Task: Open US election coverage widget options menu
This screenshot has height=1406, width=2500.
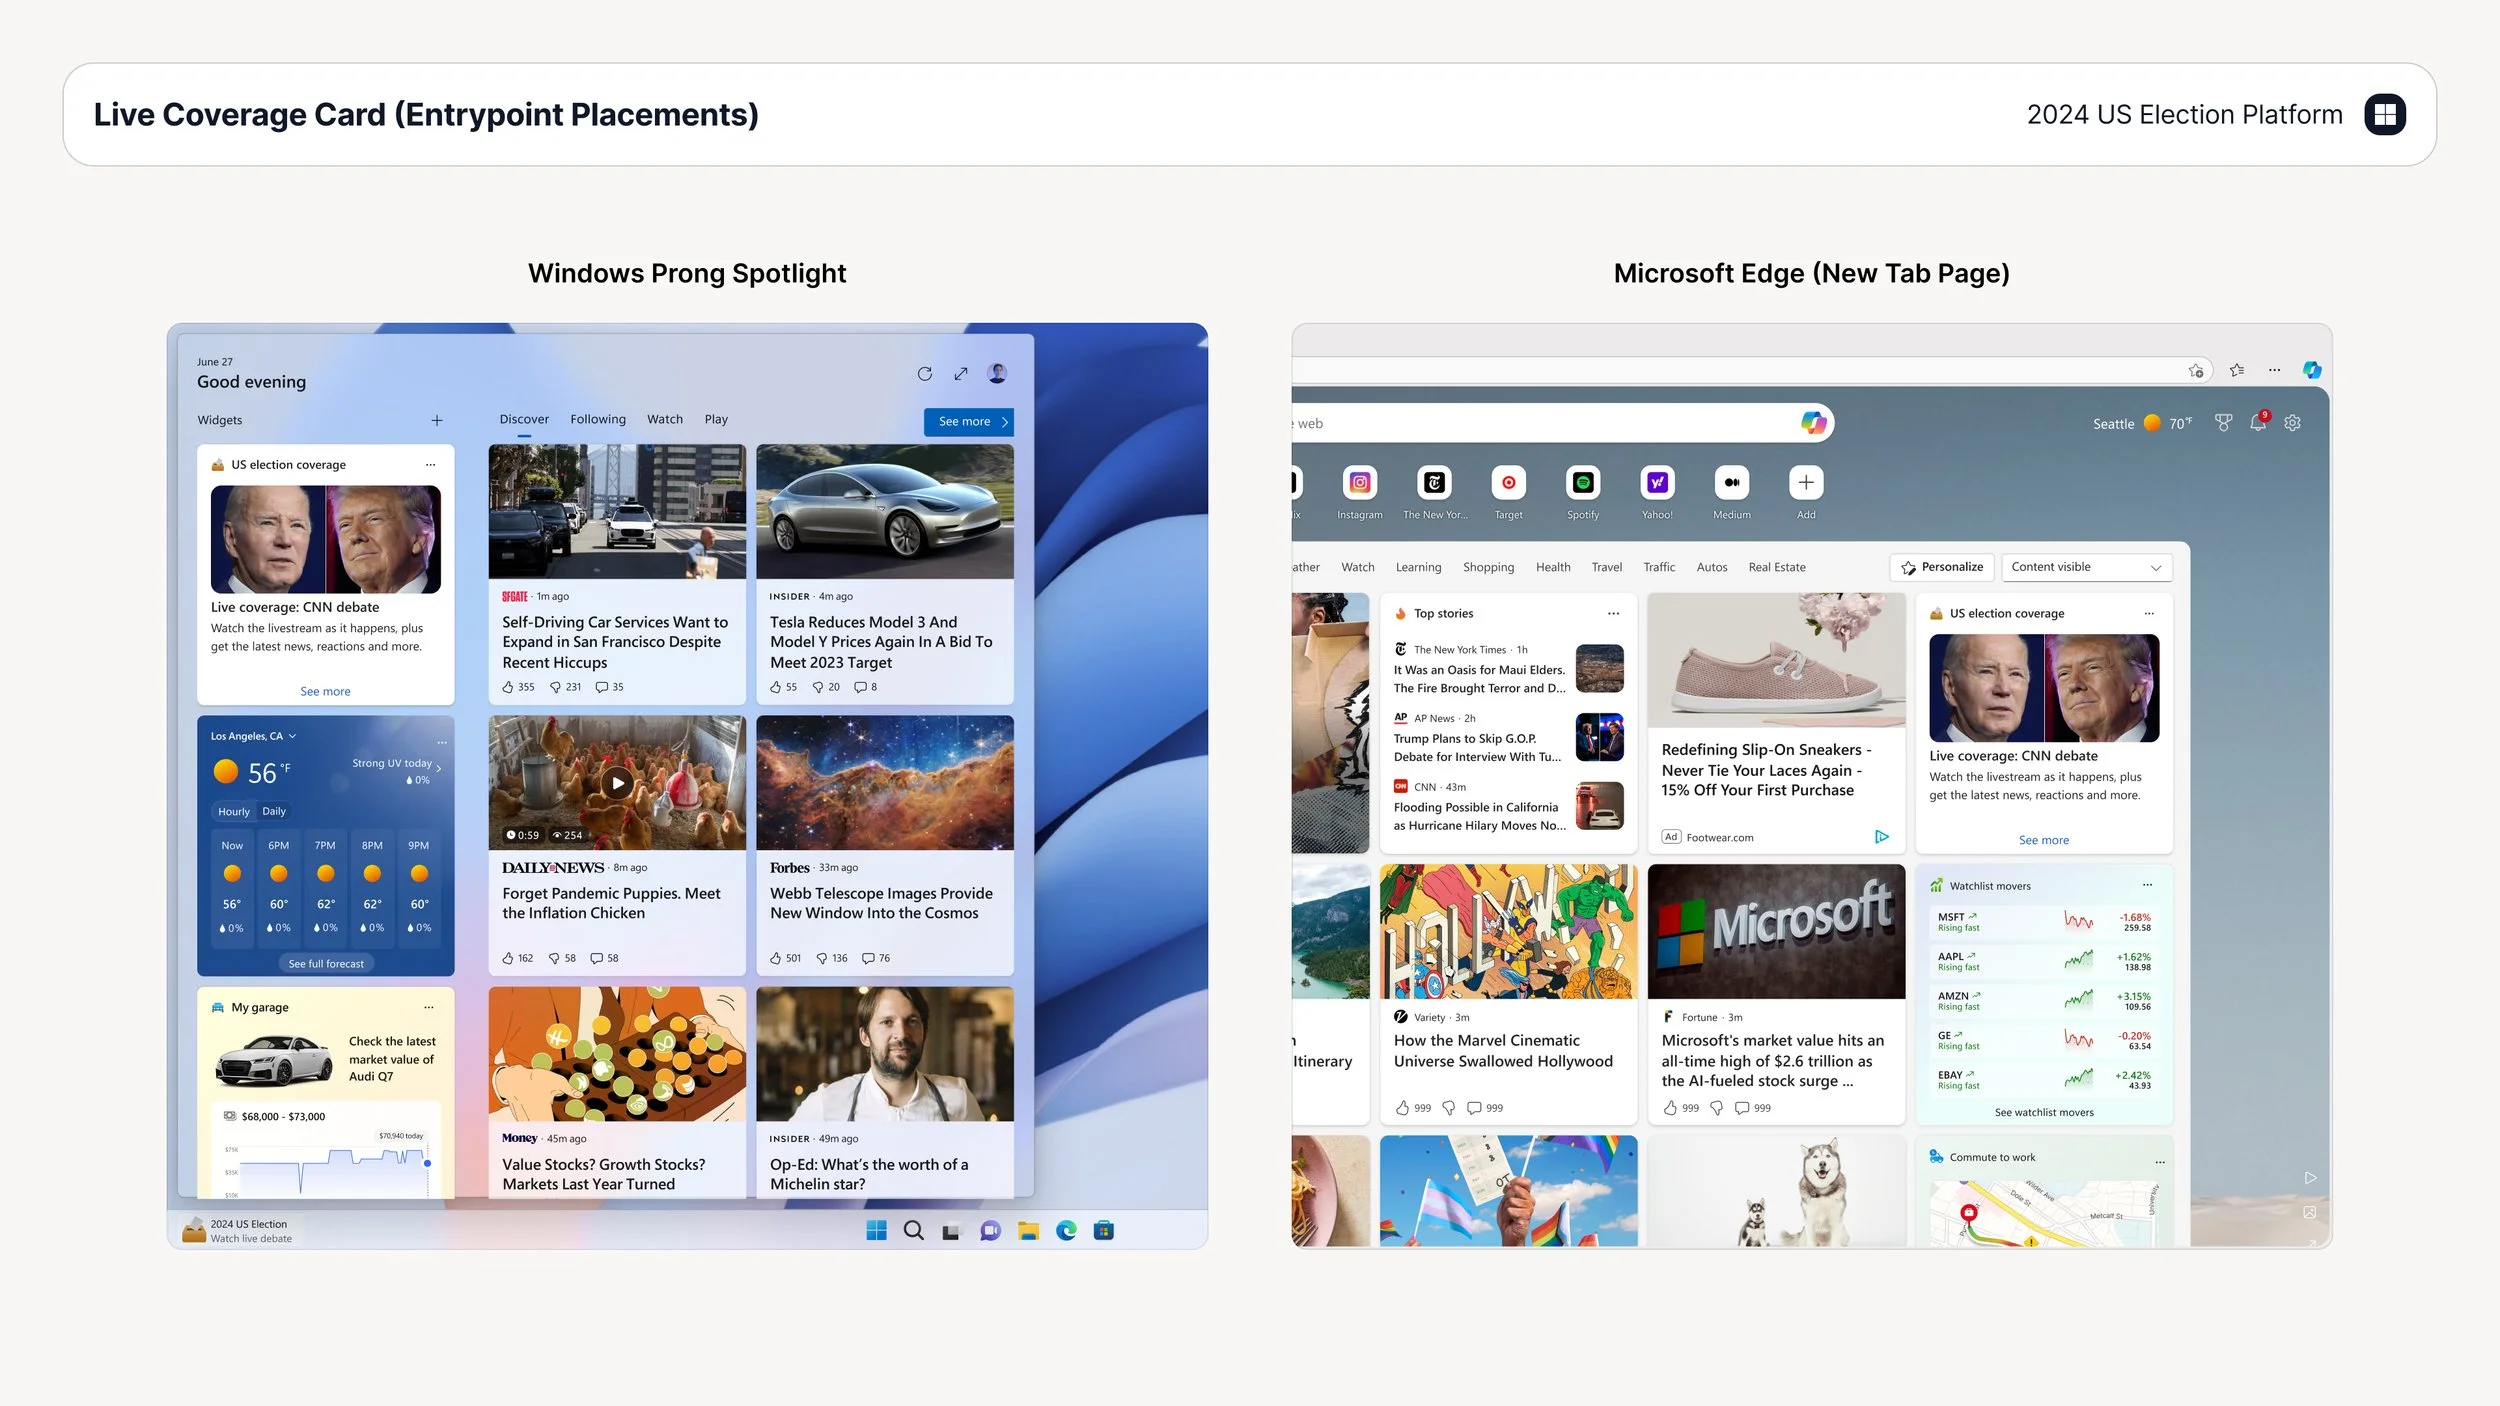Action: (x=430, y=465)
